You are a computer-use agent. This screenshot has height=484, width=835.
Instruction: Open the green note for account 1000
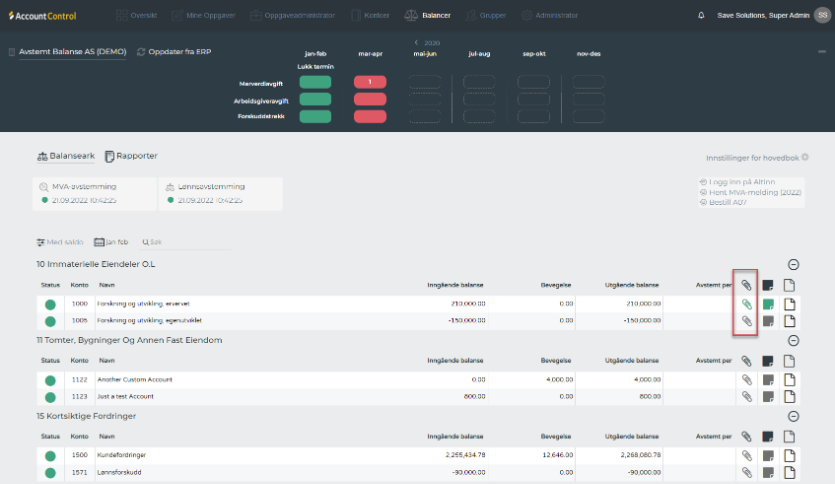tap(768, 304)
